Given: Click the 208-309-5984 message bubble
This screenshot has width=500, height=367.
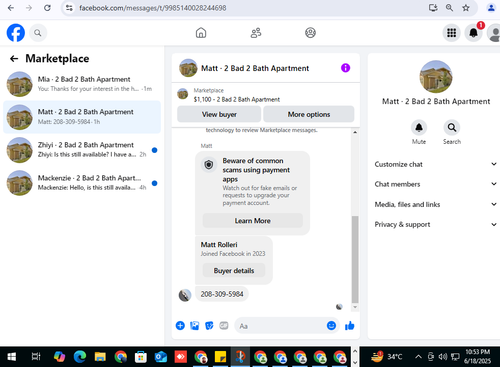Looking at the screenshot, I should coord(222,294).
